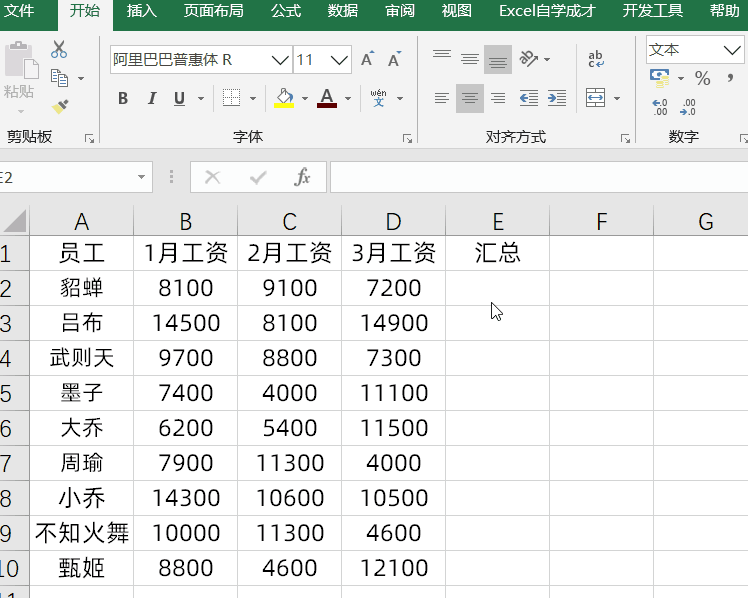
Task: Select row 5 header
Action: pyautogui.click(x=14, y=393)
